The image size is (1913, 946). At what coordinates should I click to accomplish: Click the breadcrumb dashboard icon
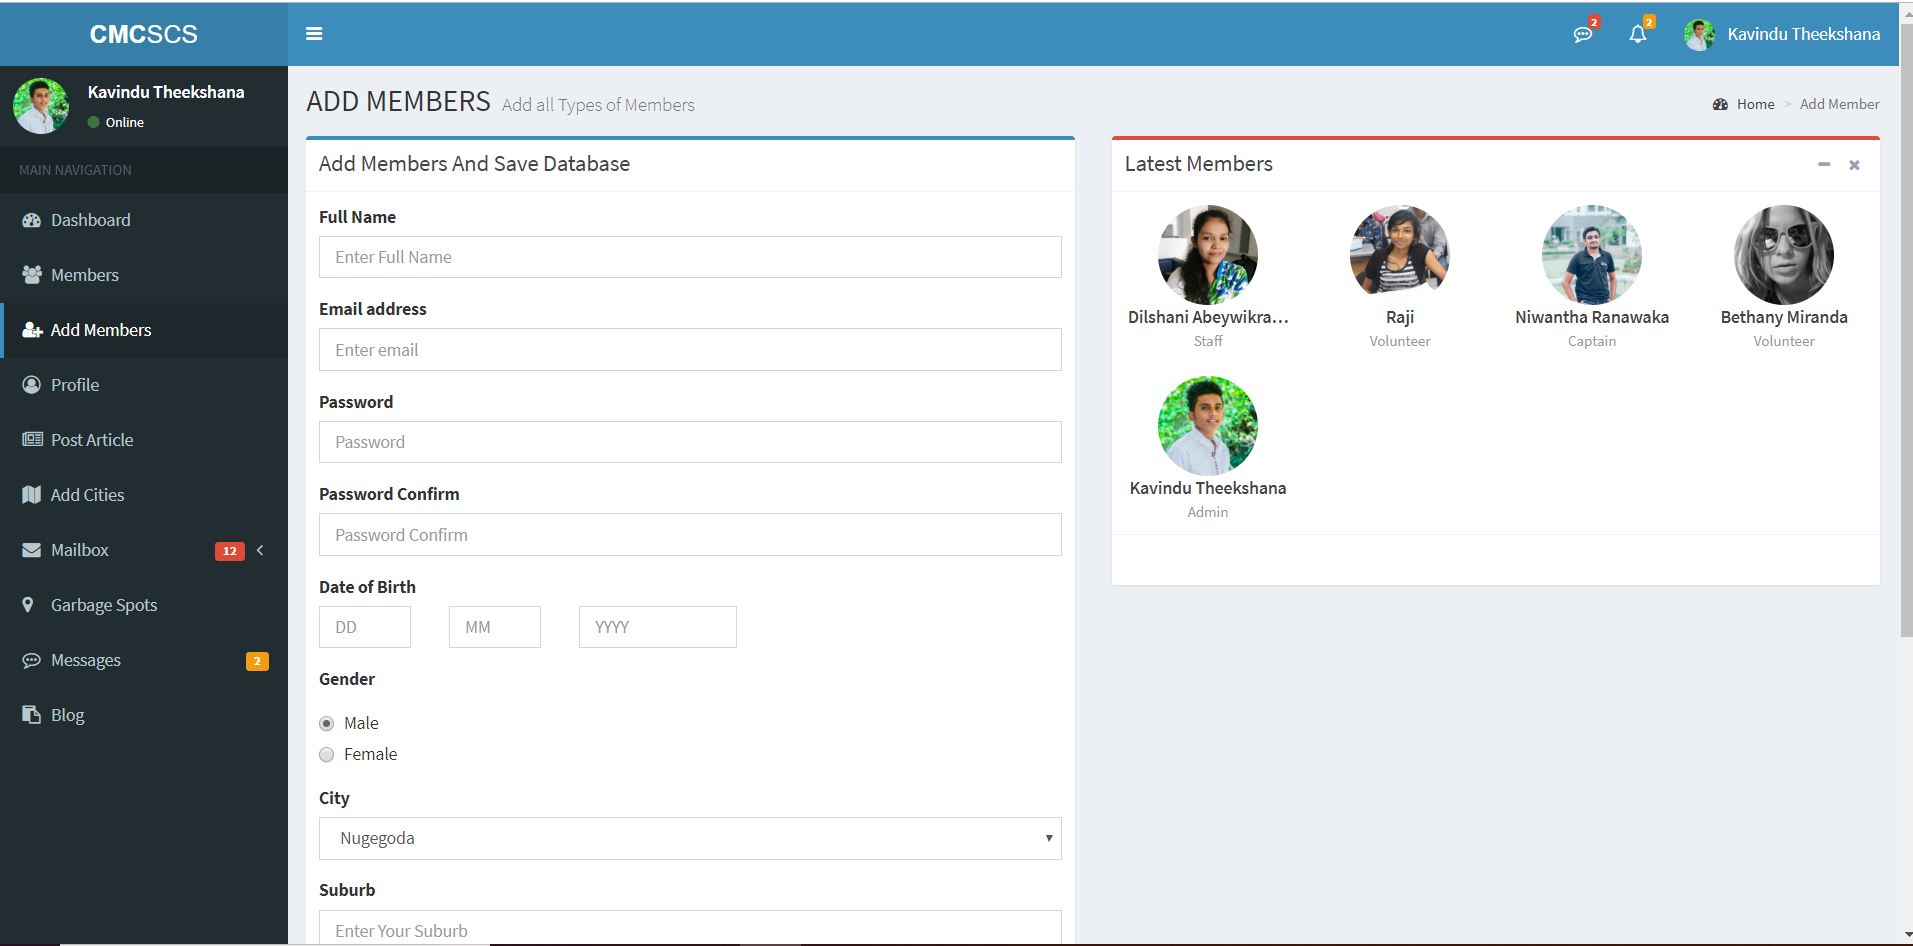click(x=1720, y=104)
